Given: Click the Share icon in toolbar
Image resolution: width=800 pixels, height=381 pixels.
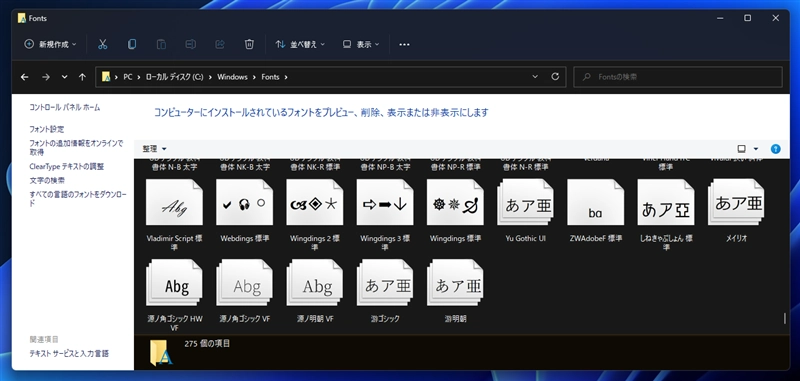Looking at the screenshot, I should (220, 44).
